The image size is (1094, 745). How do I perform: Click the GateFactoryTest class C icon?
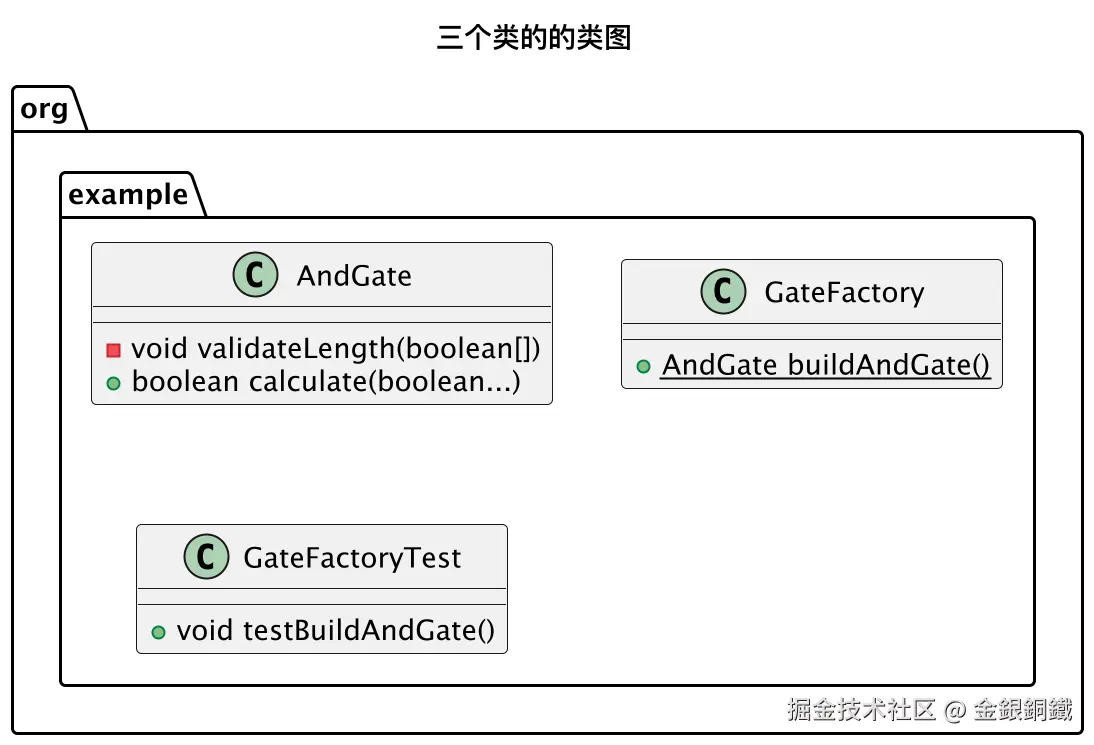(206, 557)
